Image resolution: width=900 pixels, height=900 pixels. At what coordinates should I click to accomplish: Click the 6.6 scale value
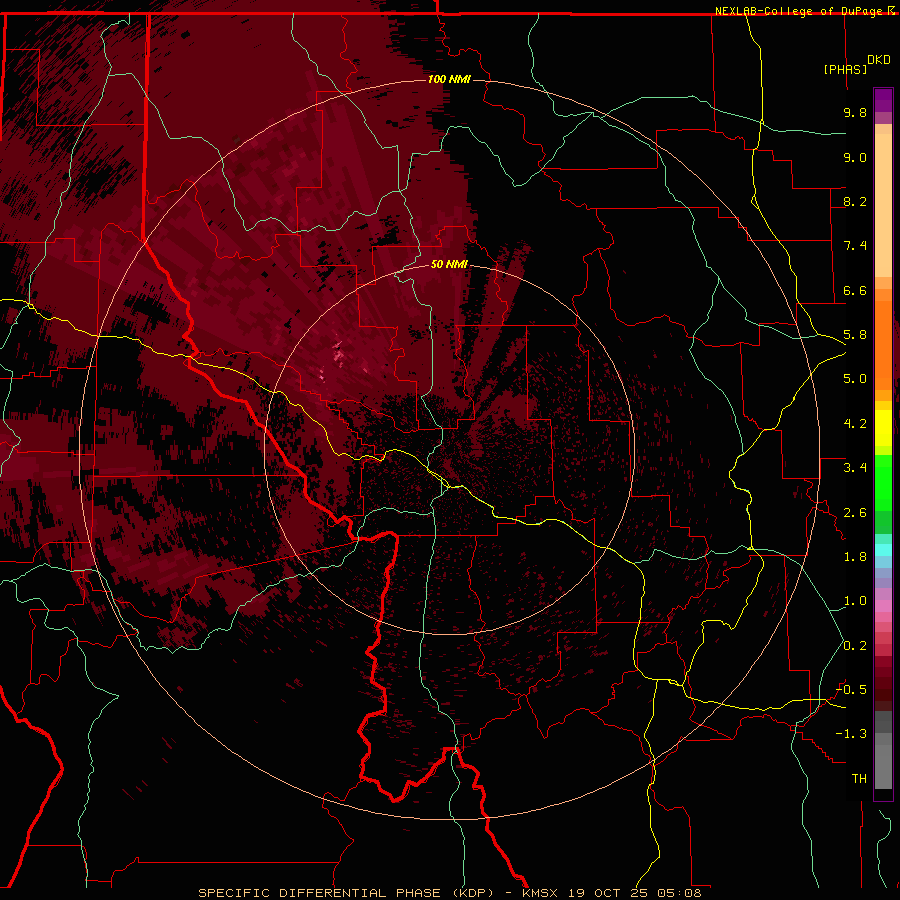(855, 290)
